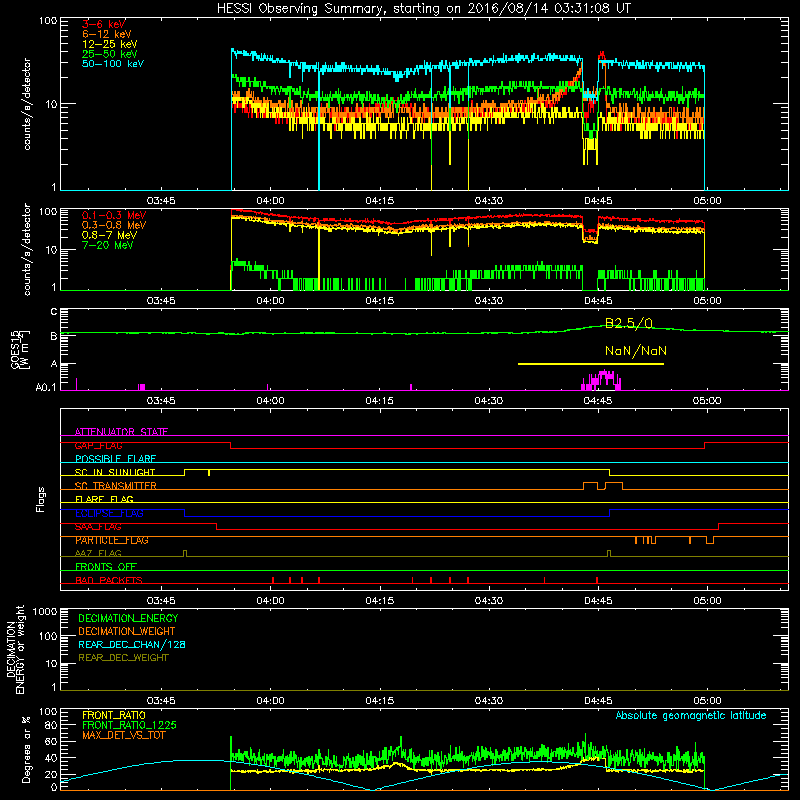Click the 04:45 tick under top panel
Screen dimensions: 800x800
tap(598, 201)
